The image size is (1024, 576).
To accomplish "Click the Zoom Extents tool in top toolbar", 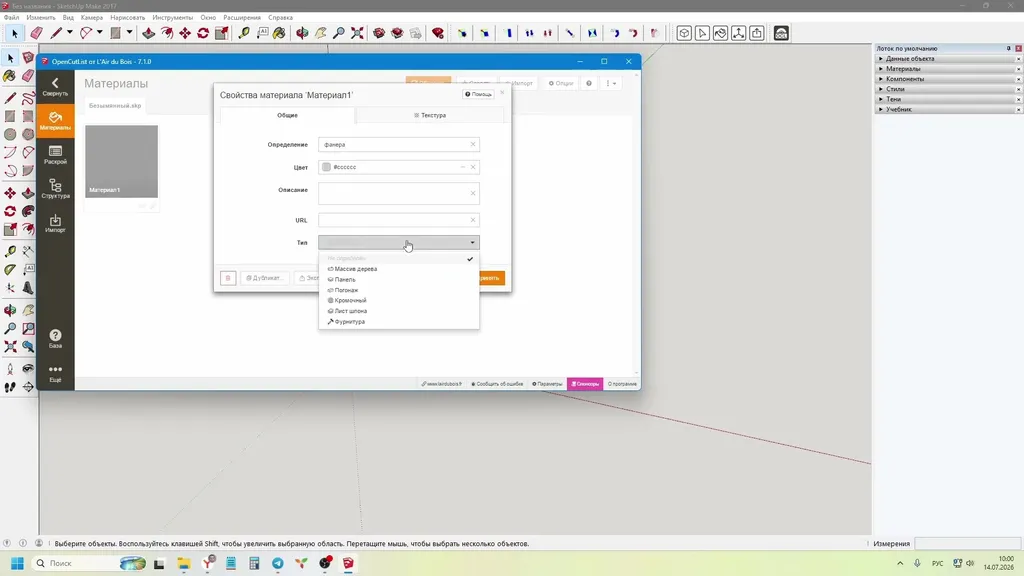I will tap(357, 33).
